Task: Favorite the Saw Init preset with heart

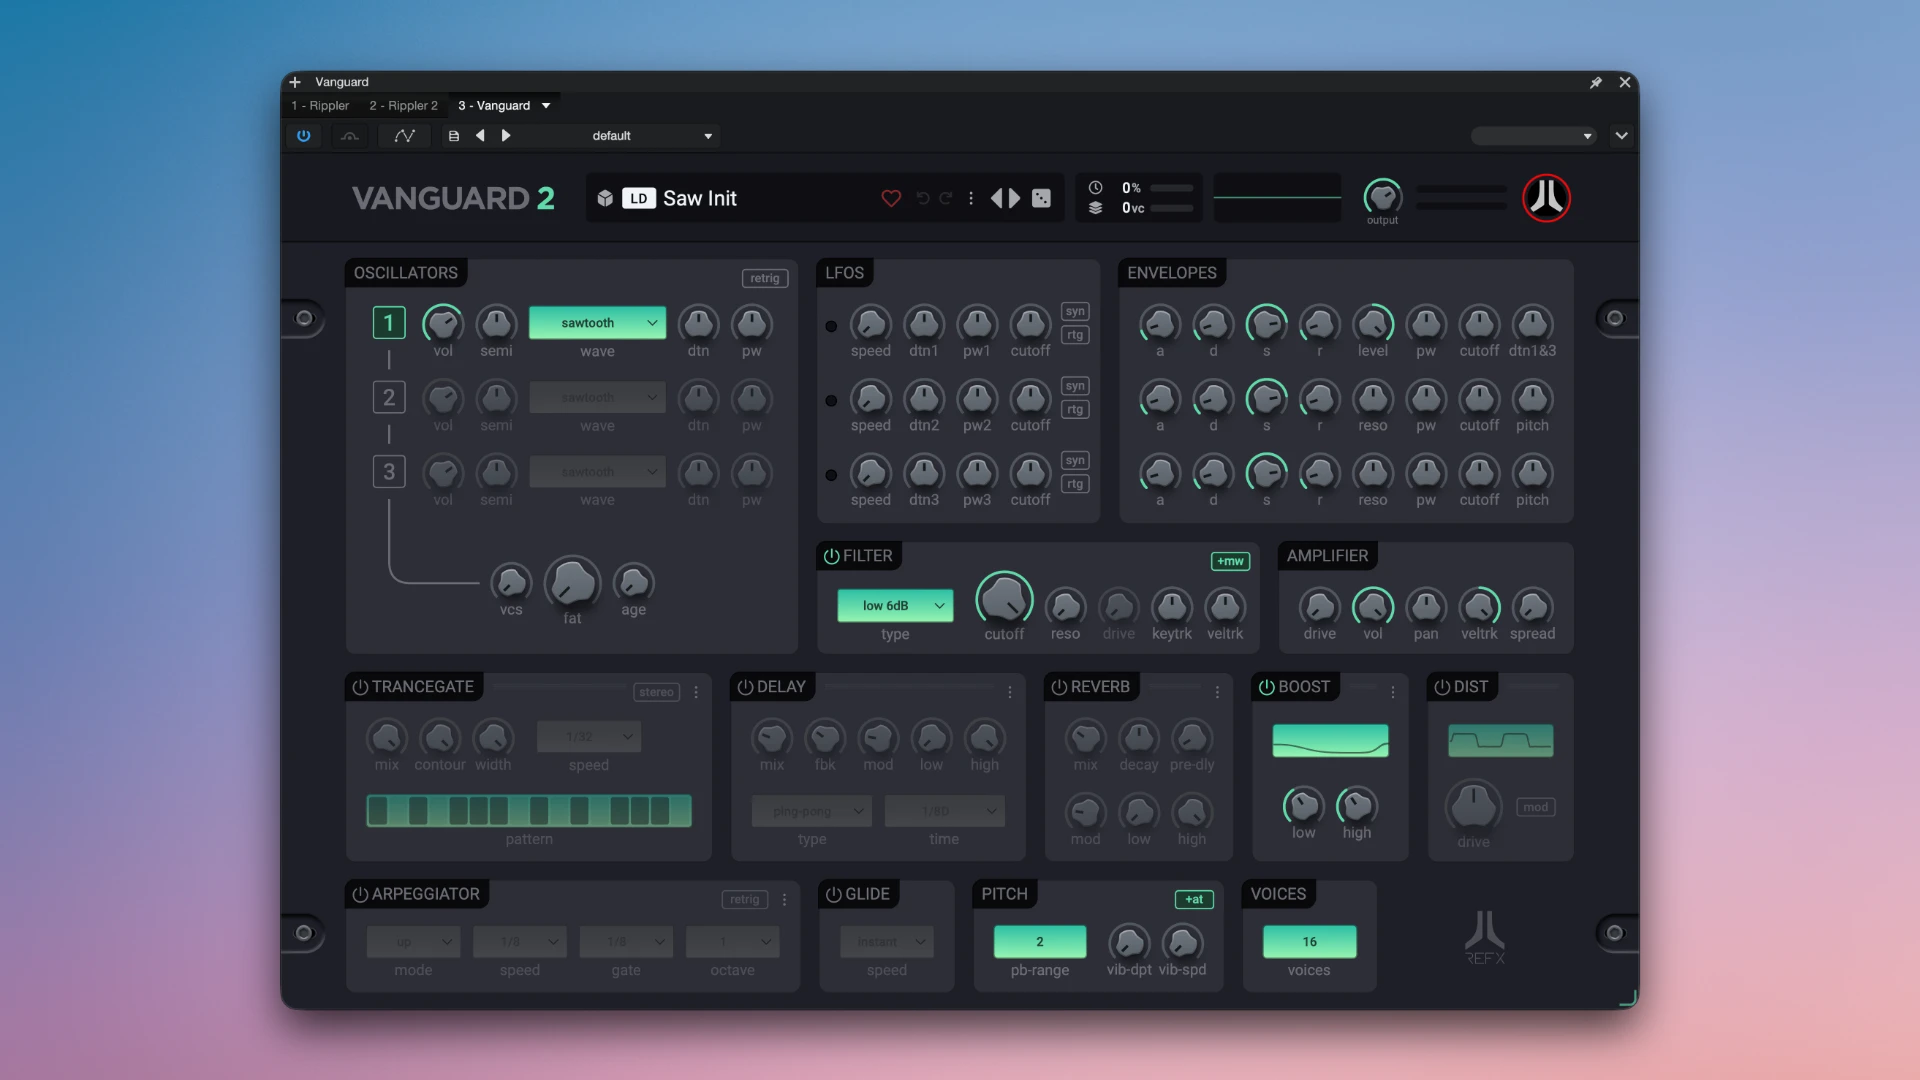Action: pos(891,198)
